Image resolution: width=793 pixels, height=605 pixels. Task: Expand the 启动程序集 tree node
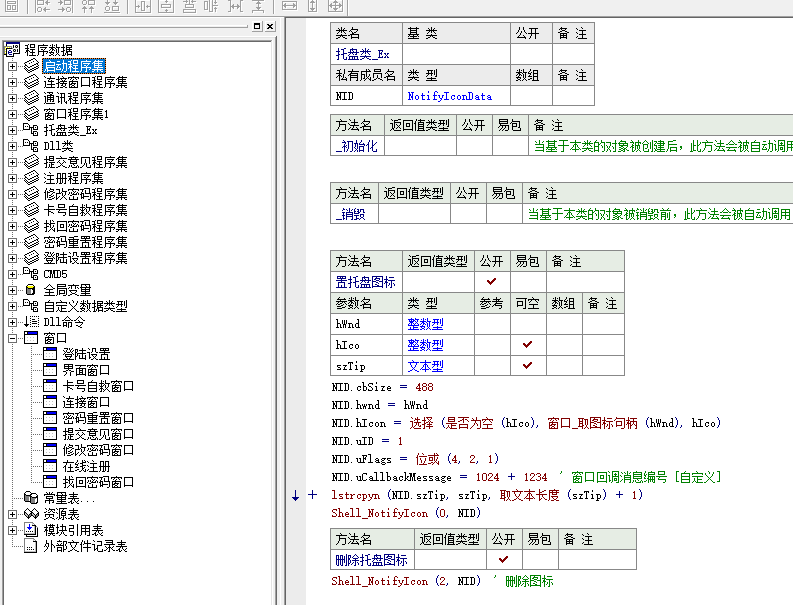point(13,66)
